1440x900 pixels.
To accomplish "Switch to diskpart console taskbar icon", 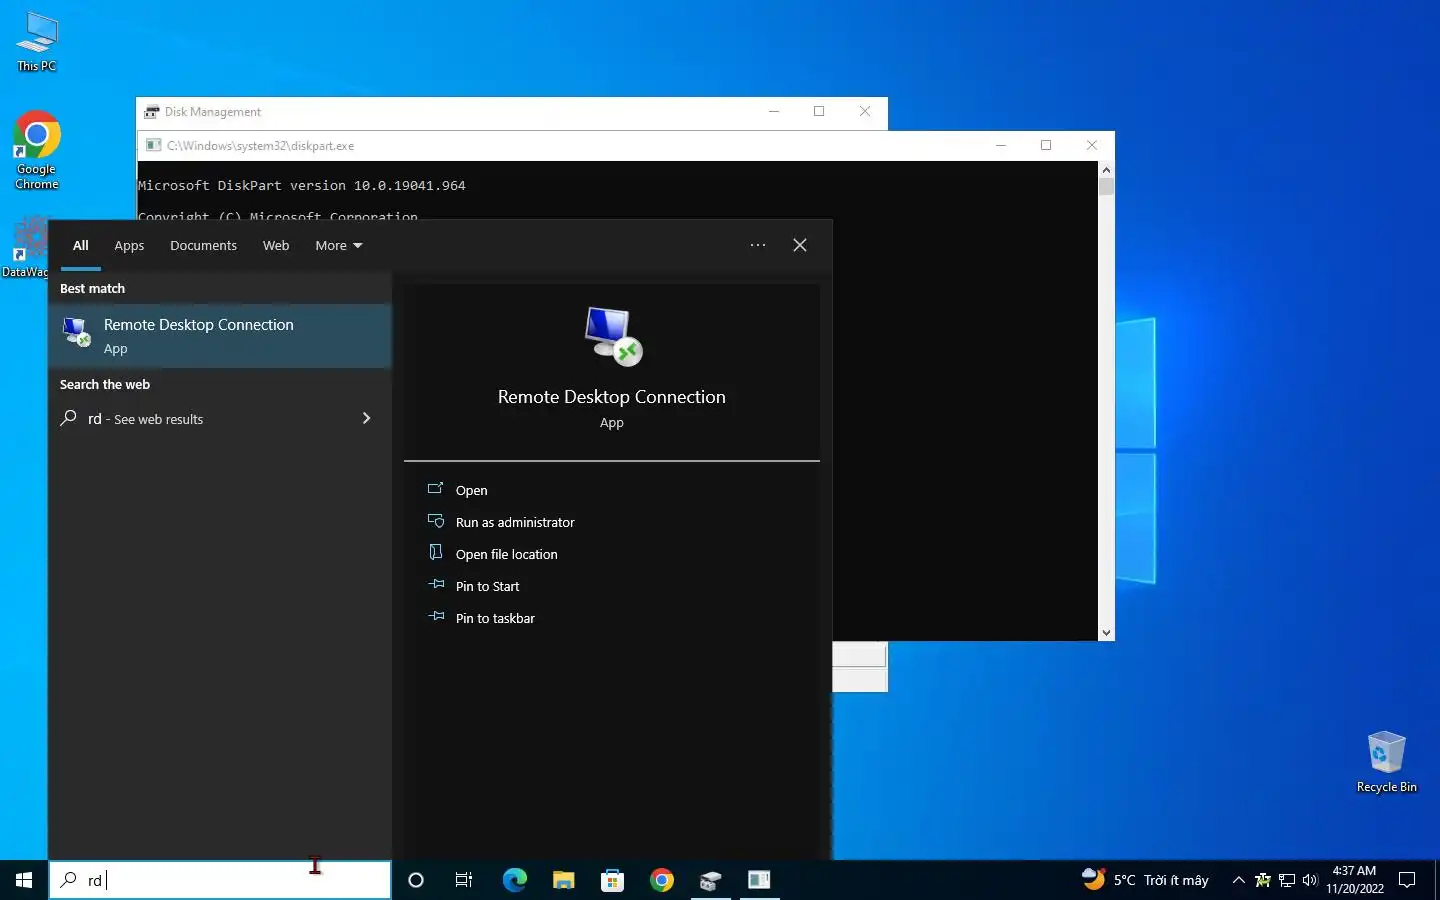I will 760,880.
